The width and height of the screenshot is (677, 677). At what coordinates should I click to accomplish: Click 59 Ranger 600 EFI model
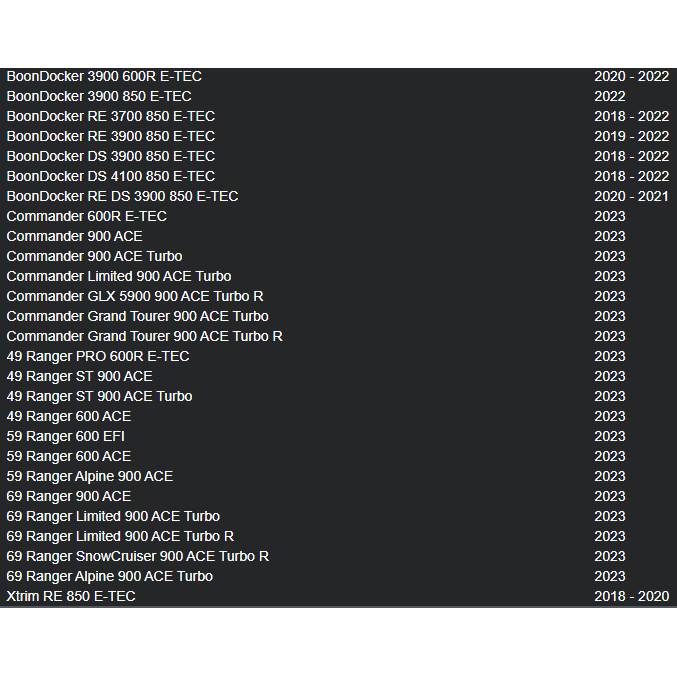point(66,436)
